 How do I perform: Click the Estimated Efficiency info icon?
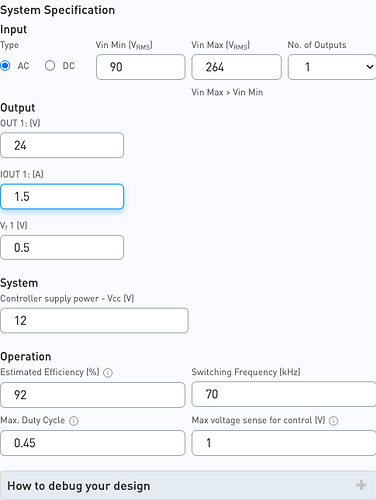click(x=108, y=373)
